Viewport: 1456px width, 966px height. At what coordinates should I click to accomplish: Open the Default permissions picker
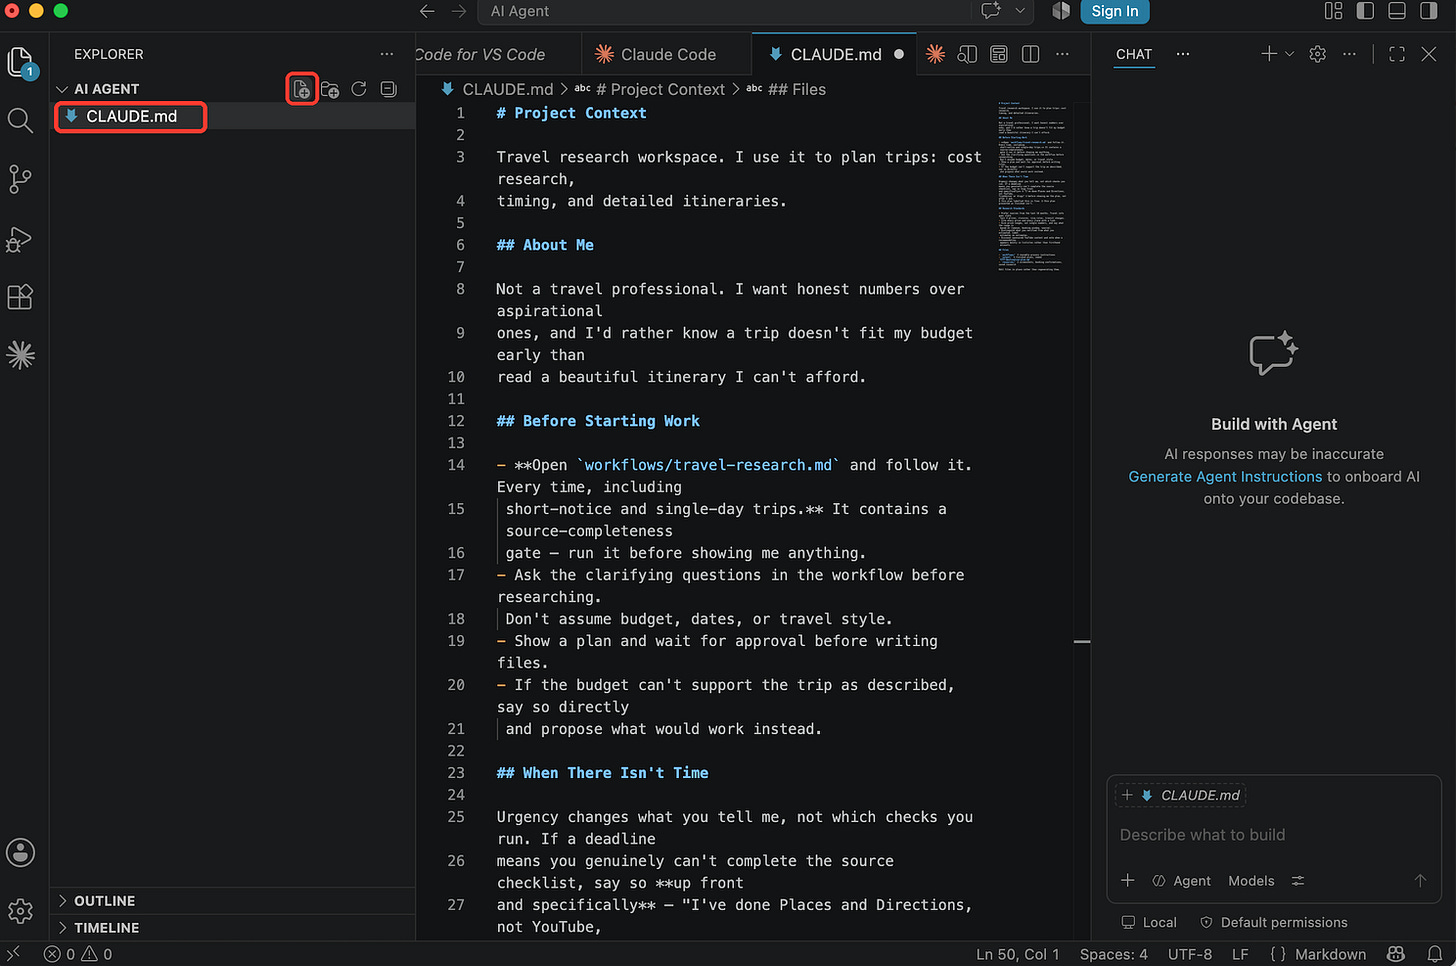coord(1273,922)
